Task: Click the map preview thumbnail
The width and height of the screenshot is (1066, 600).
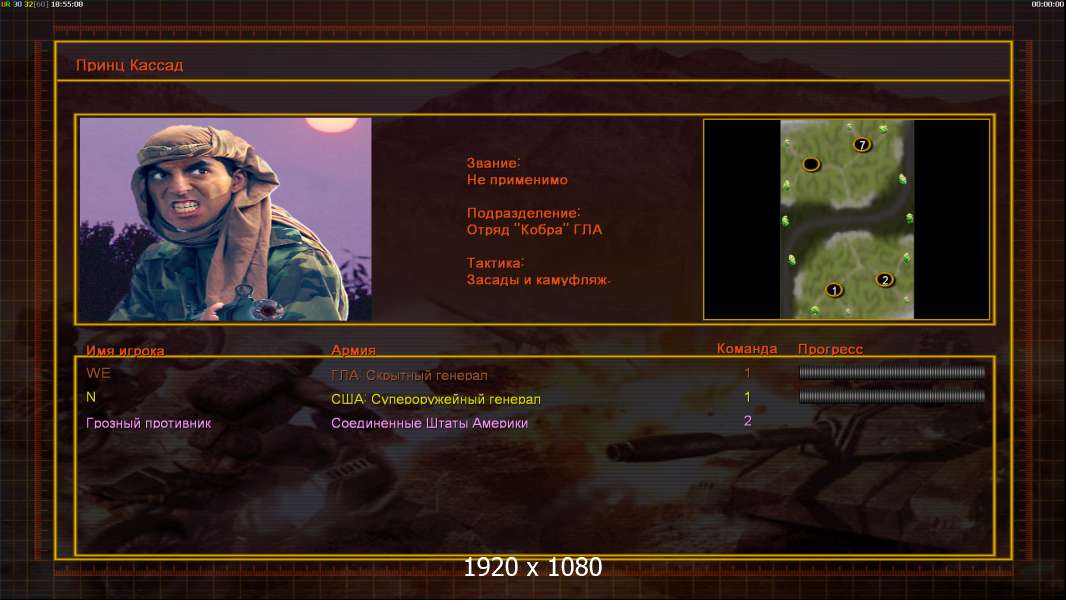Action: [846, 219]
